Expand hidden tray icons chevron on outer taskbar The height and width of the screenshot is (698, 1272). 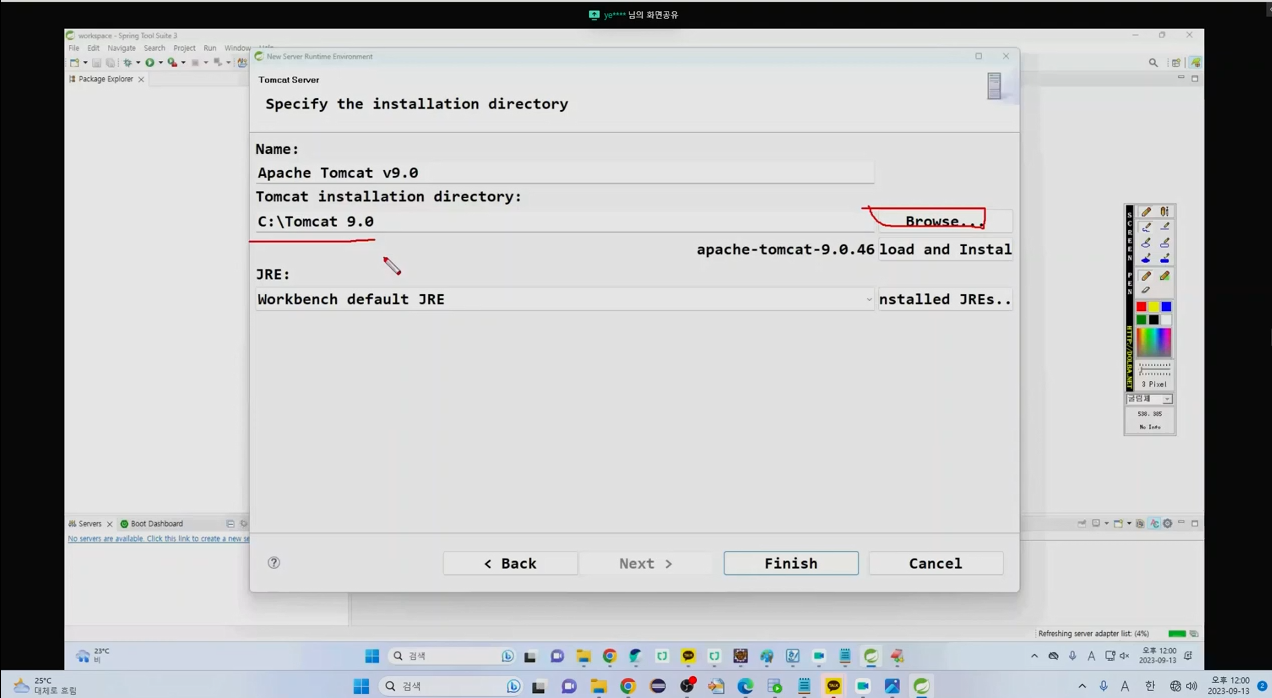click(1082, 686)
